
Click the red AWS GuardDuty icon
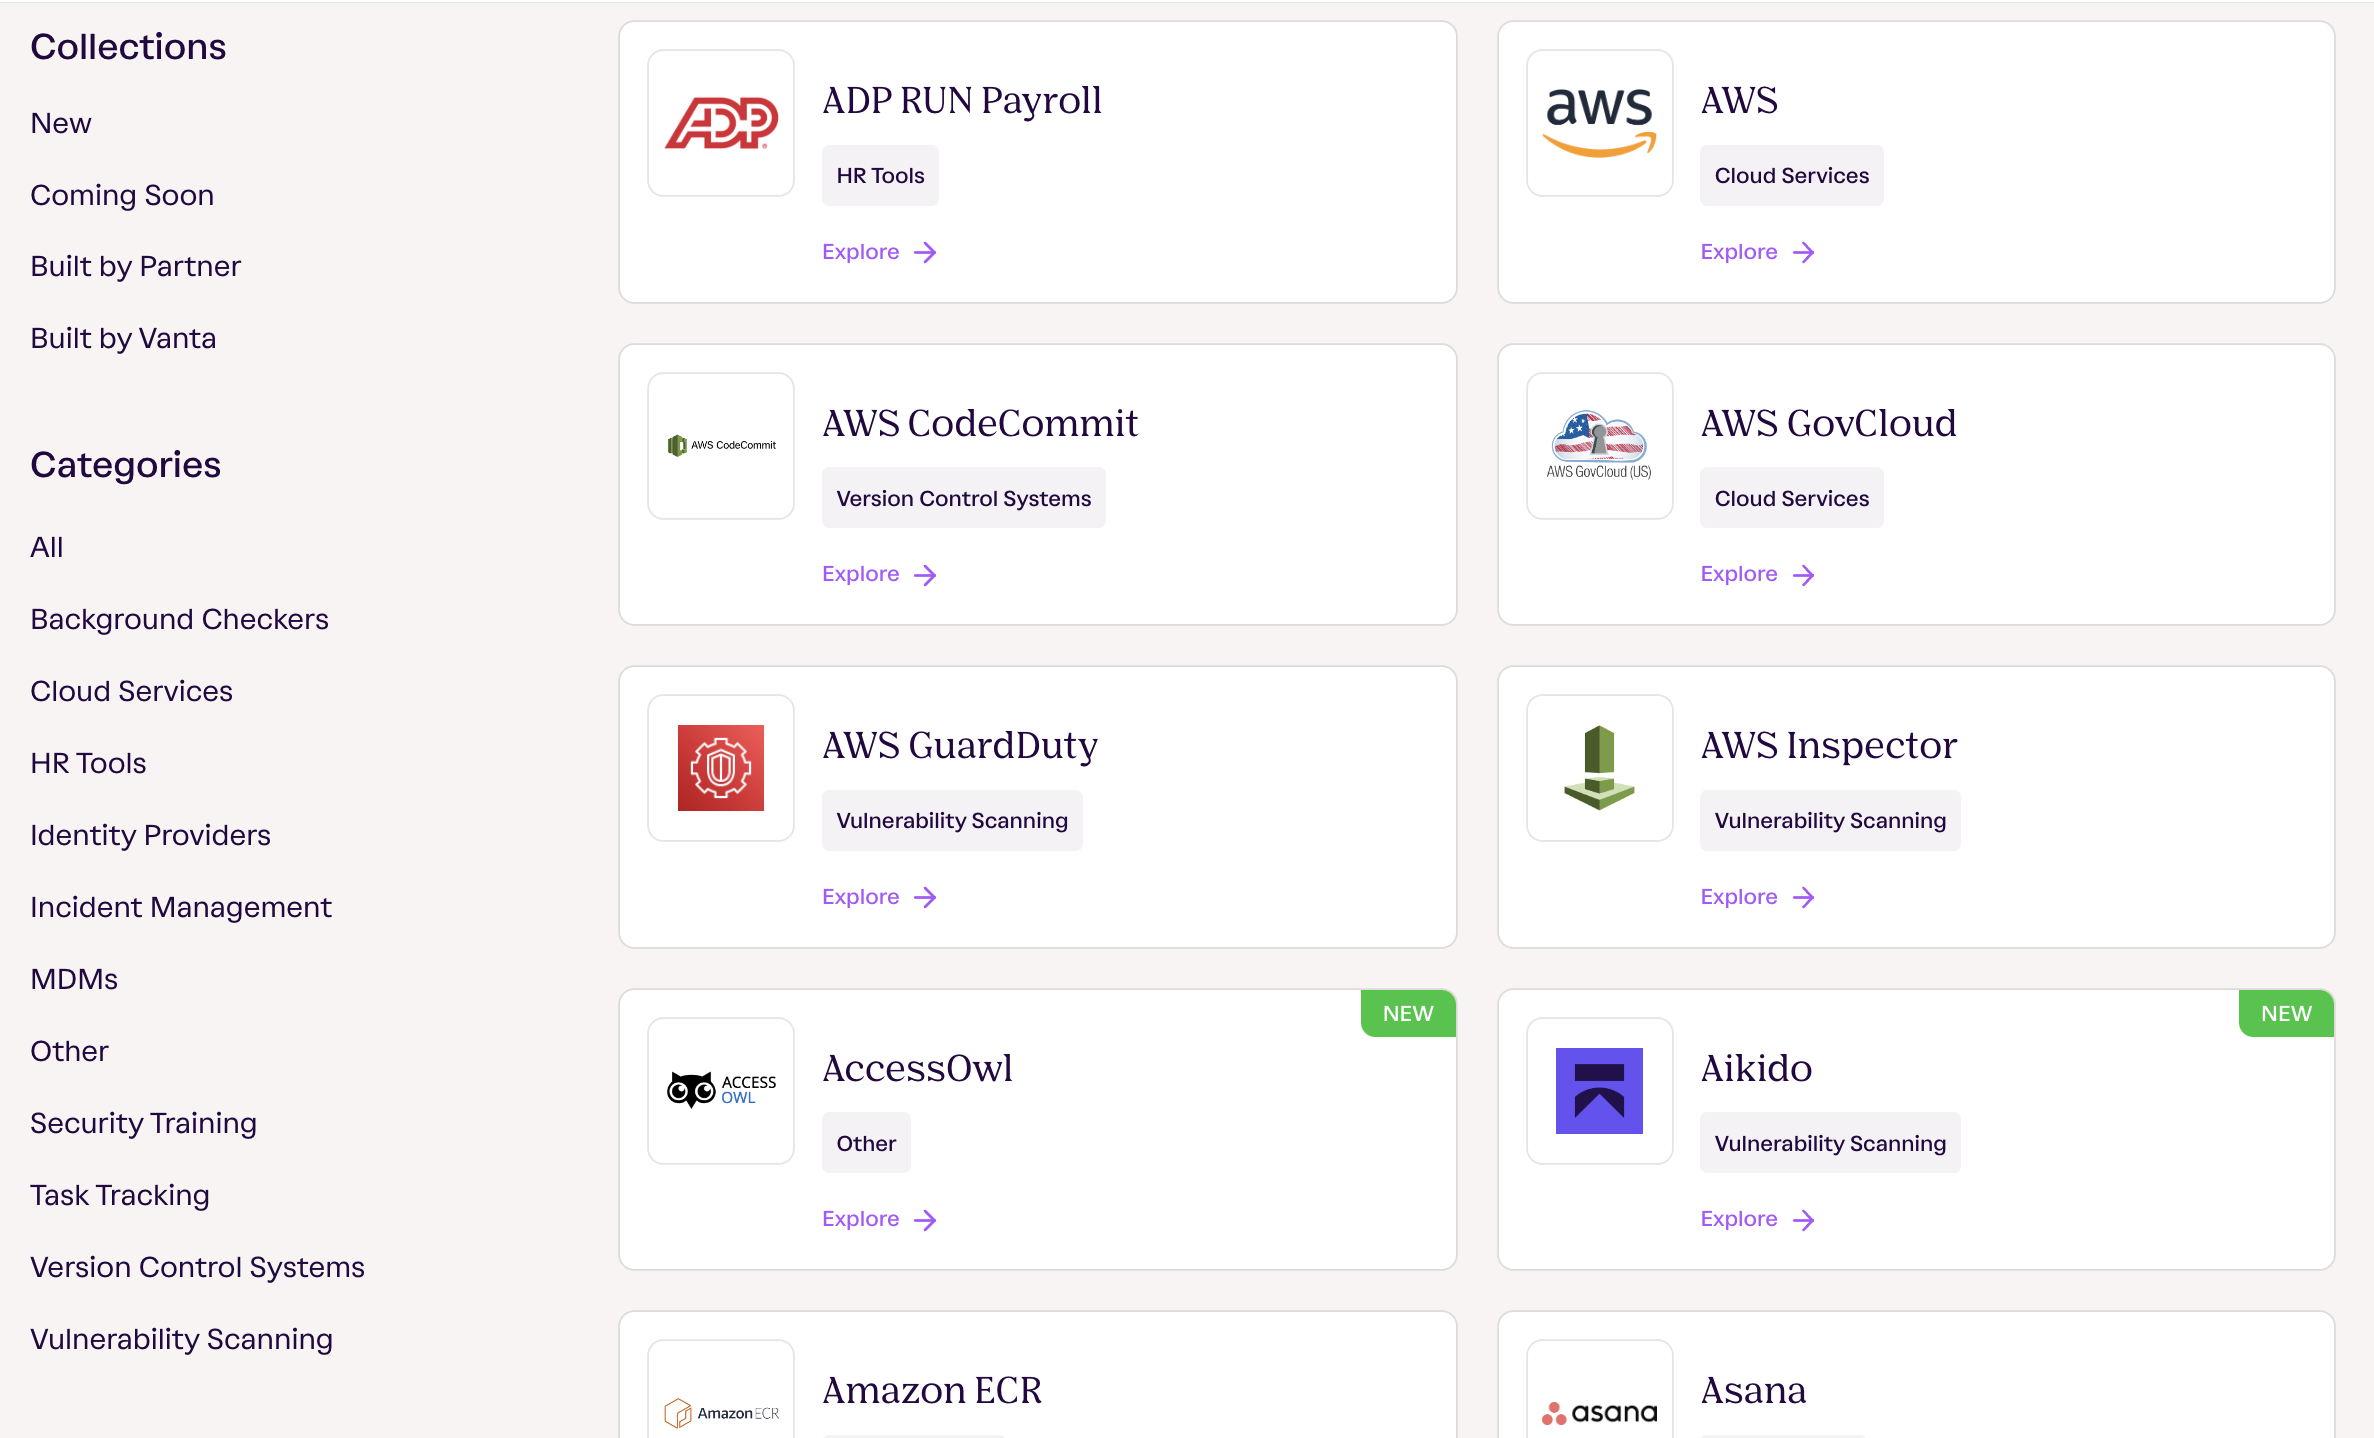click(720, 768)
